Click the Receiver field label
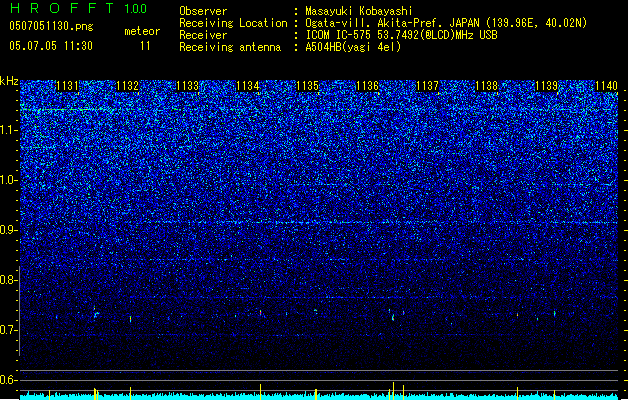 pos(203,35)
